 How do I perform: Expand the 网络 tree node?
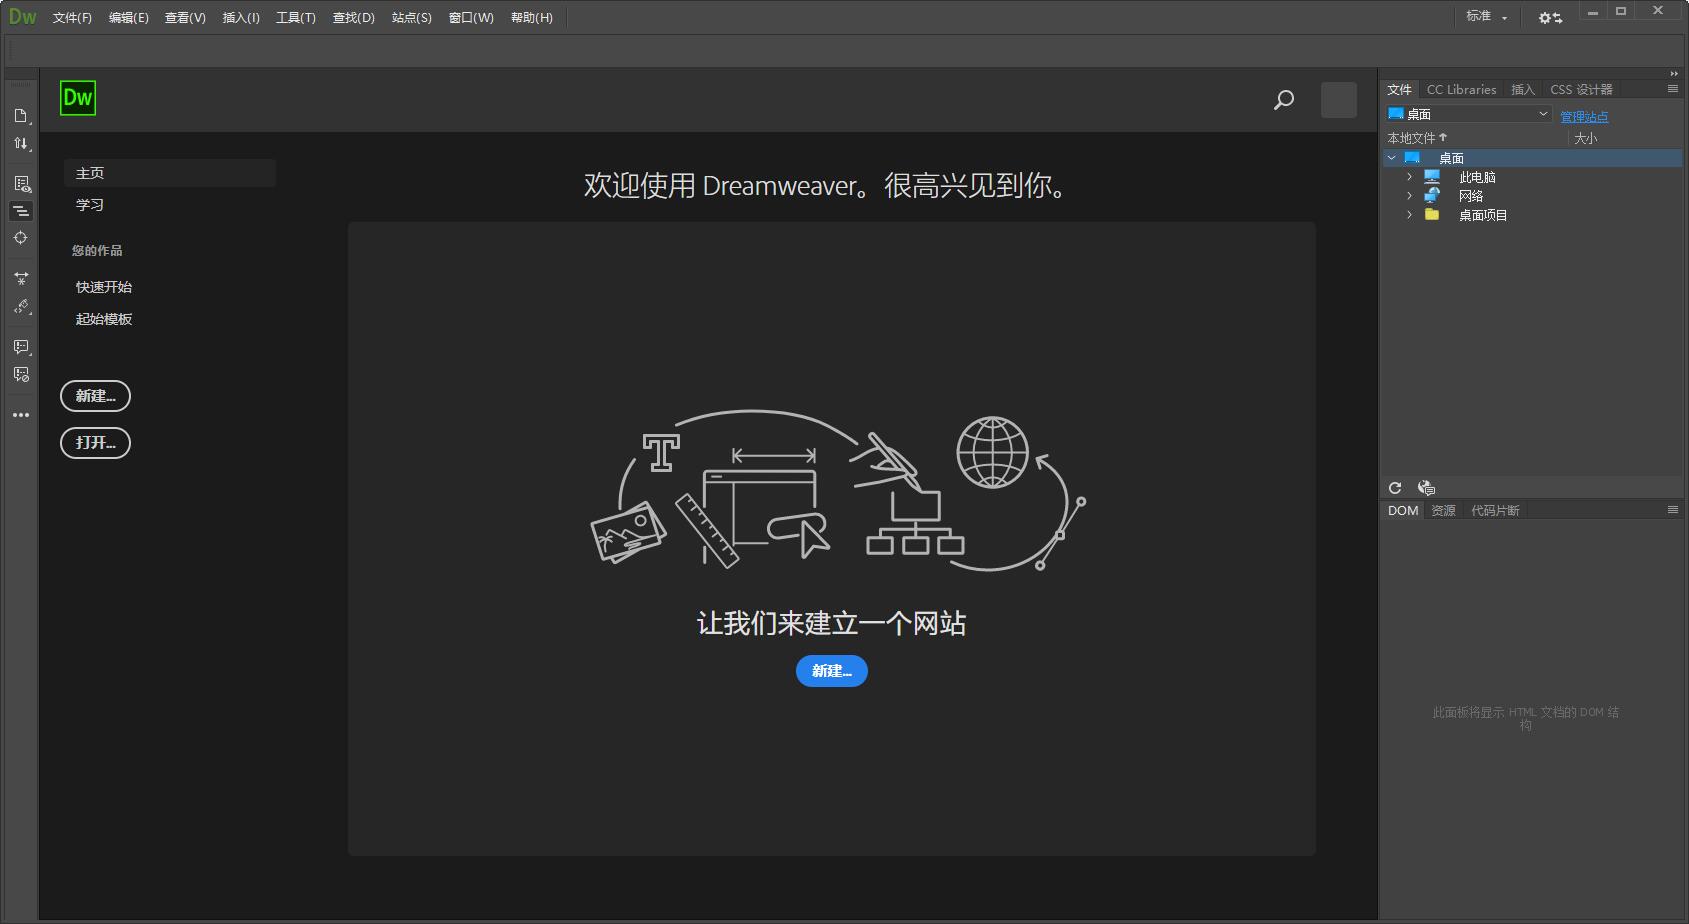point(1410,196)
